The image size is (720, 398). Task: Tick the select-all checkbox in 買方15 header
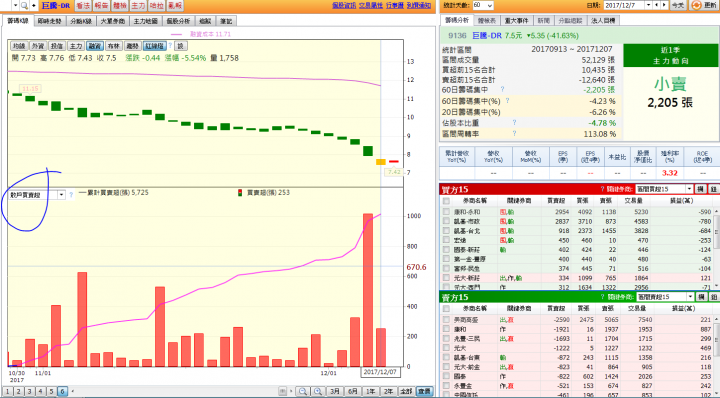click(x=446, y=201)
